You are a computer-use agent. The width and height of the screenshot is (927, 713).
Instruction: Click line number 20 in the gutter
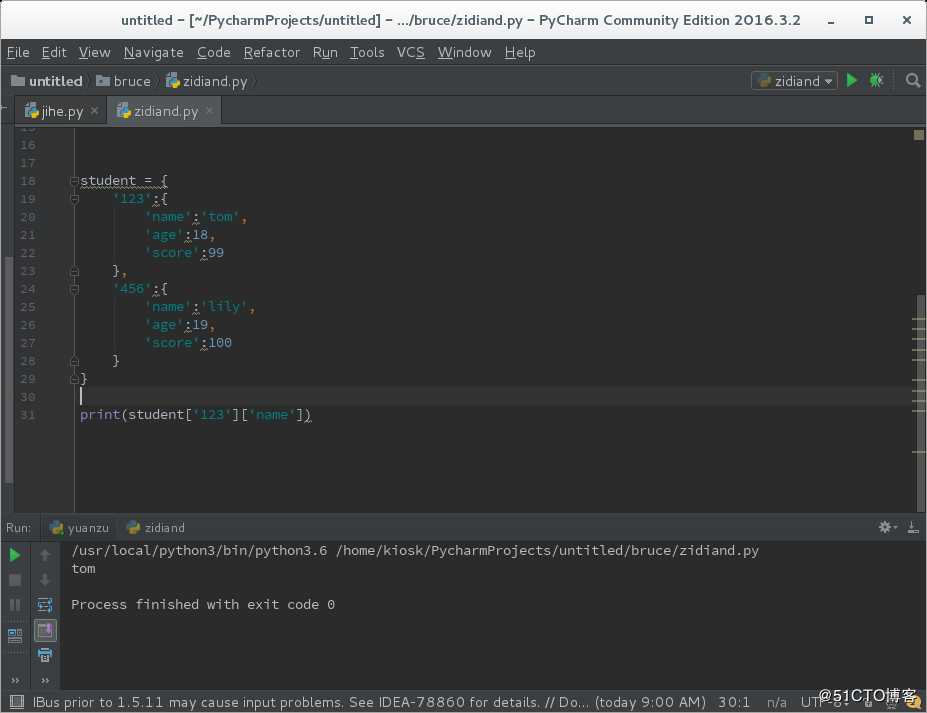pyautogui.click(x=28, y=217)
